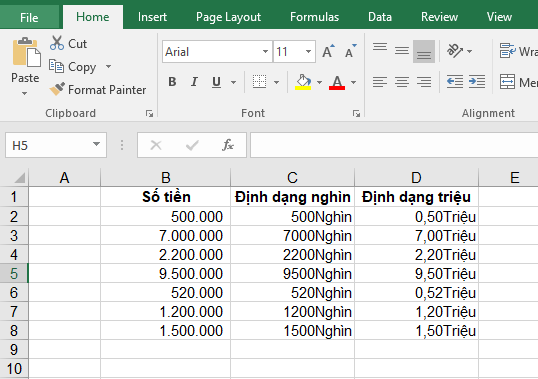
Task: Select column C header
Action: click(x=292, y=178)
